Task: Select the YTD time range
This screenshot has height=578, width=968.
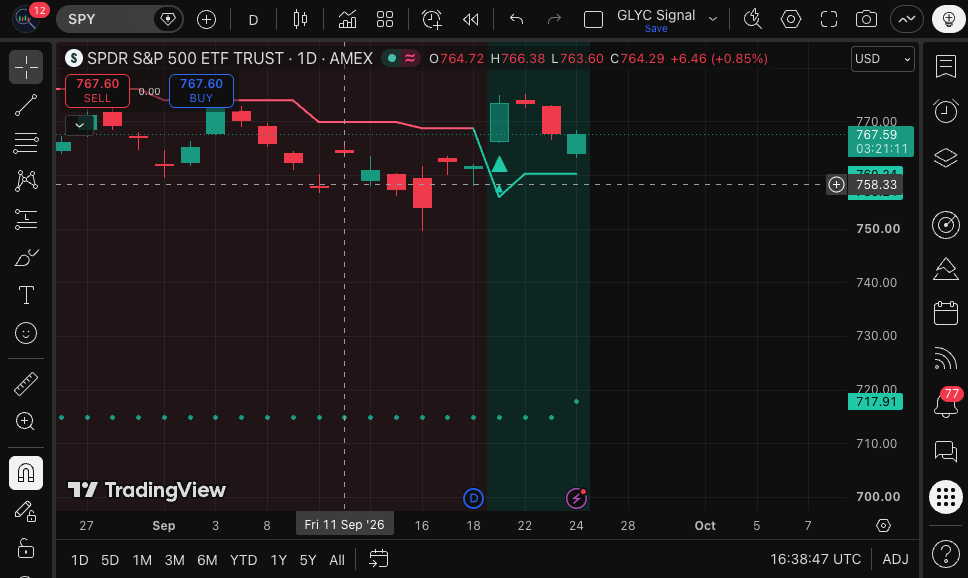Action: tap(243, 560)
